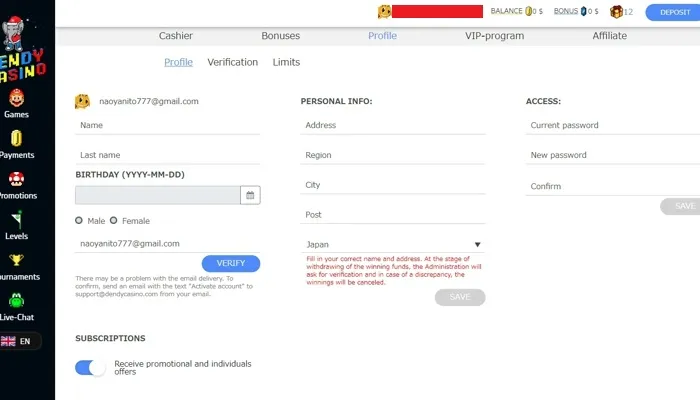Switch to the Cashier tab

coord(176,36)
